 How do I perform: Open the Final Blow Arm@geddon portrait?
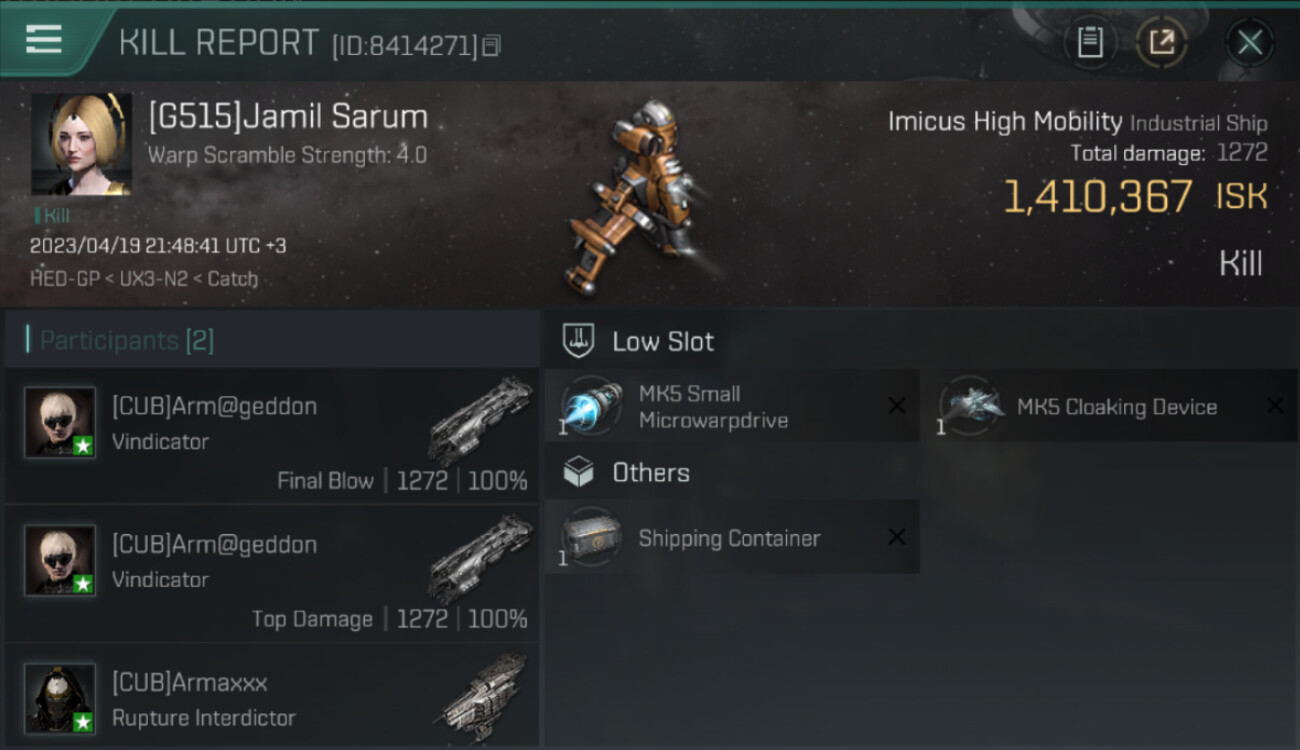60,422
